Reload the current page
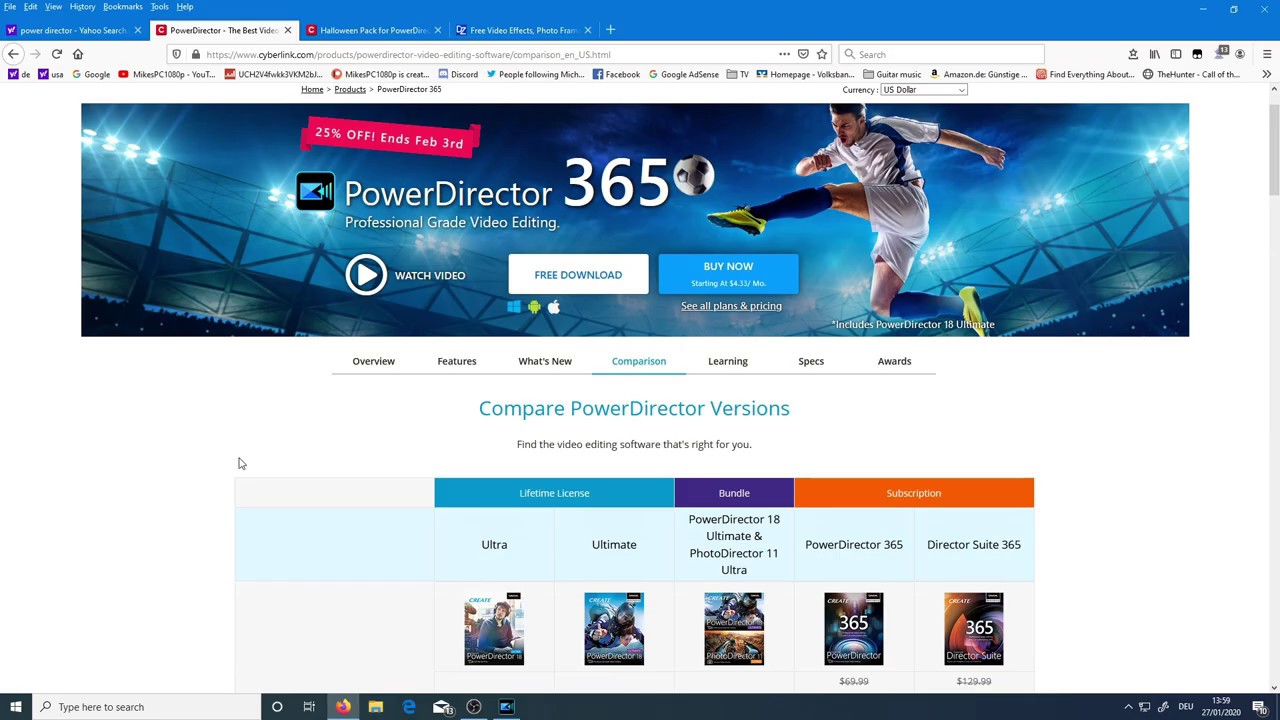 point(57,54)
